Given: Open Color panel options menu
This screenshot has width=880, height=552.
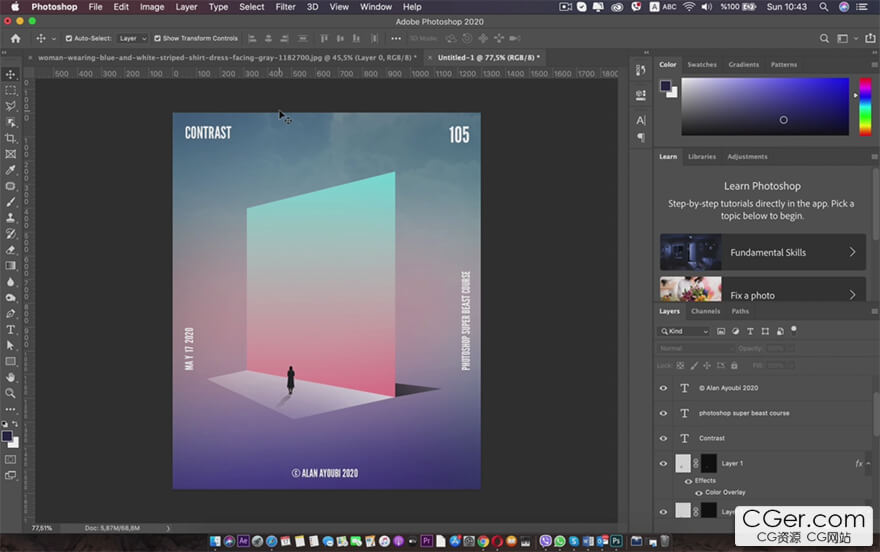Looking at the screenshot, I should click(874, 65).
